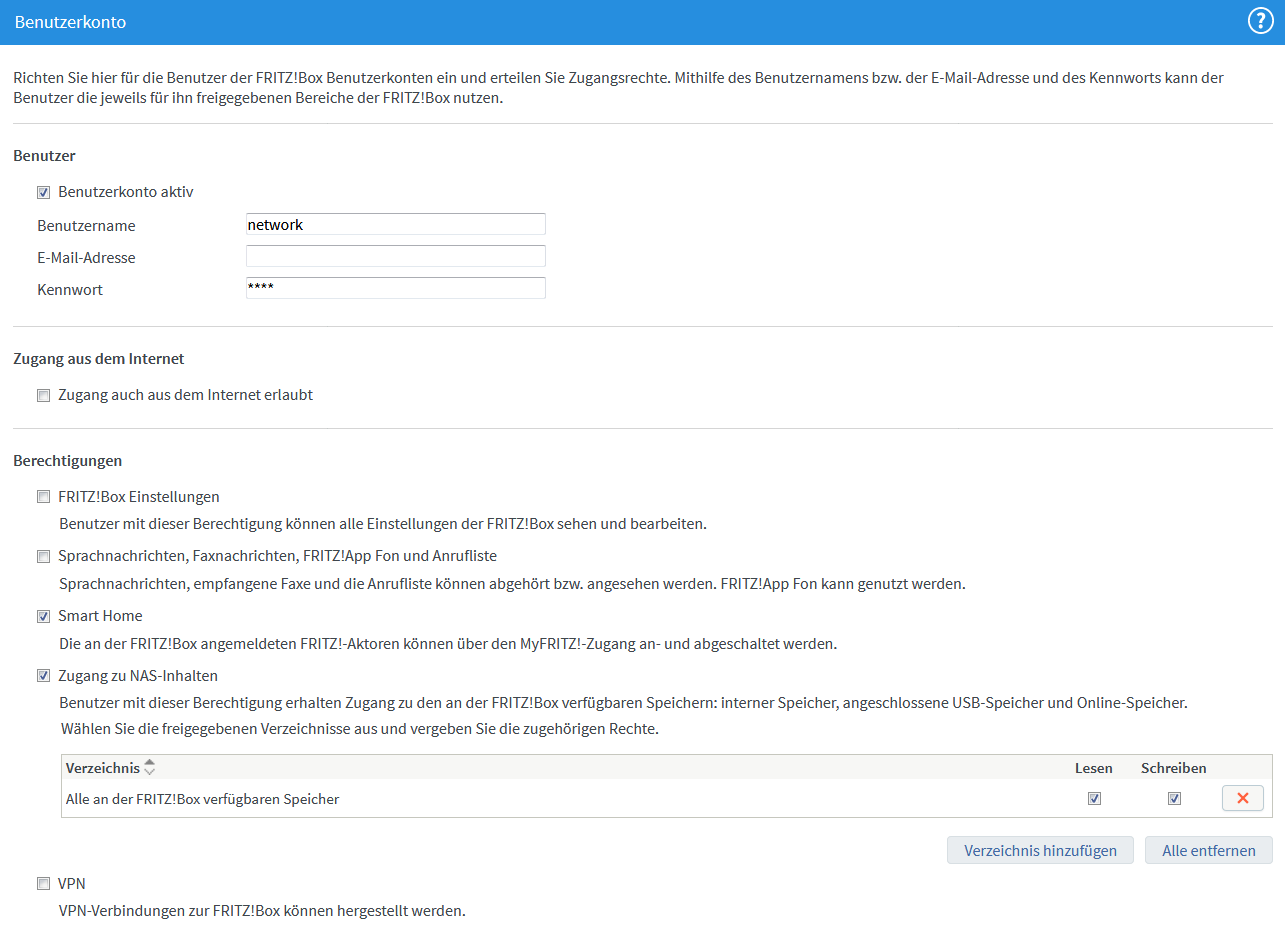Click the intro paragraph starting 'Richten Sie hier'

click(x=618, y=88)
